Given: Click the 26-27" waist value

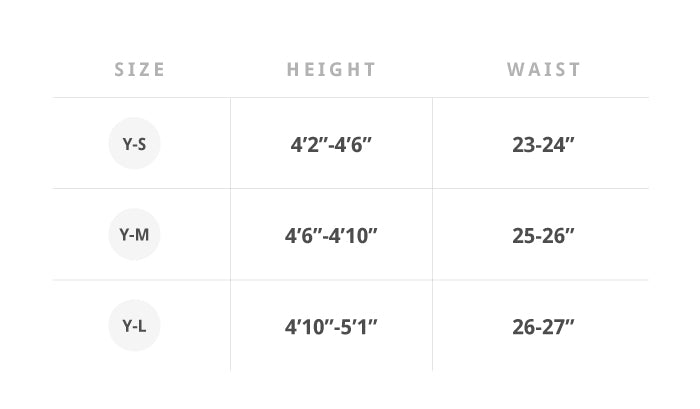Looking at the screenshot, I should 543,327.
